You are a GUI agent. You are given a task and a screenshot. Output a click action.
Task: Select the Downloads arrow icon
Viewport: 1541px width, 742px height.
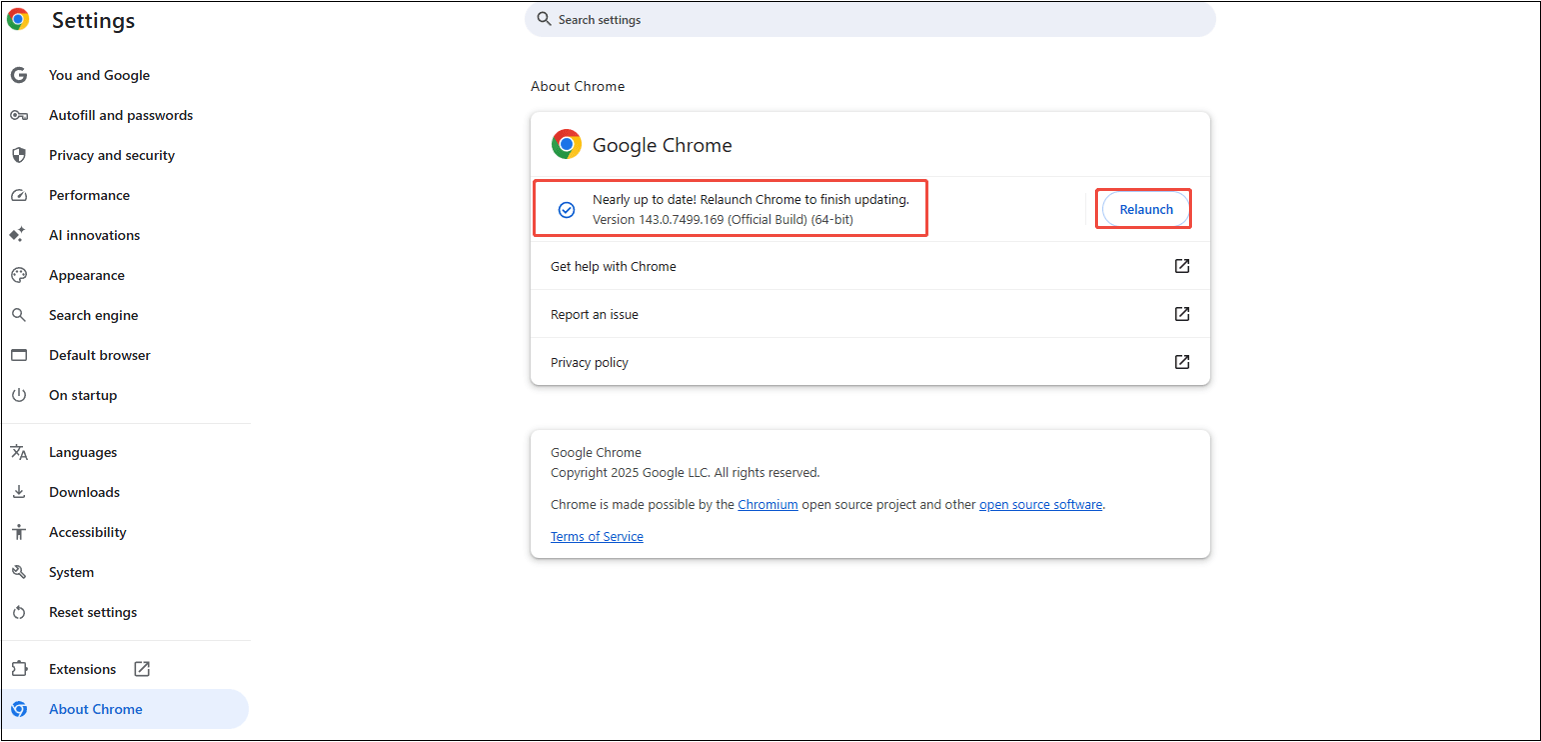point(19,492)
